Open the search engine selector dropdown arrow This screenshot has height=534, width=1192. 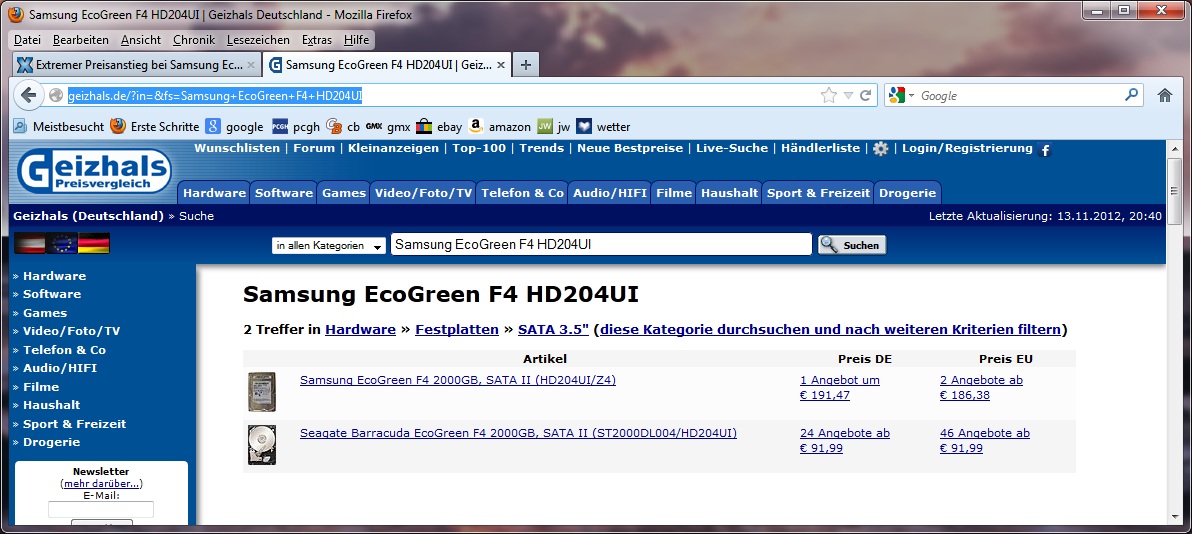(x=911, y=96)
